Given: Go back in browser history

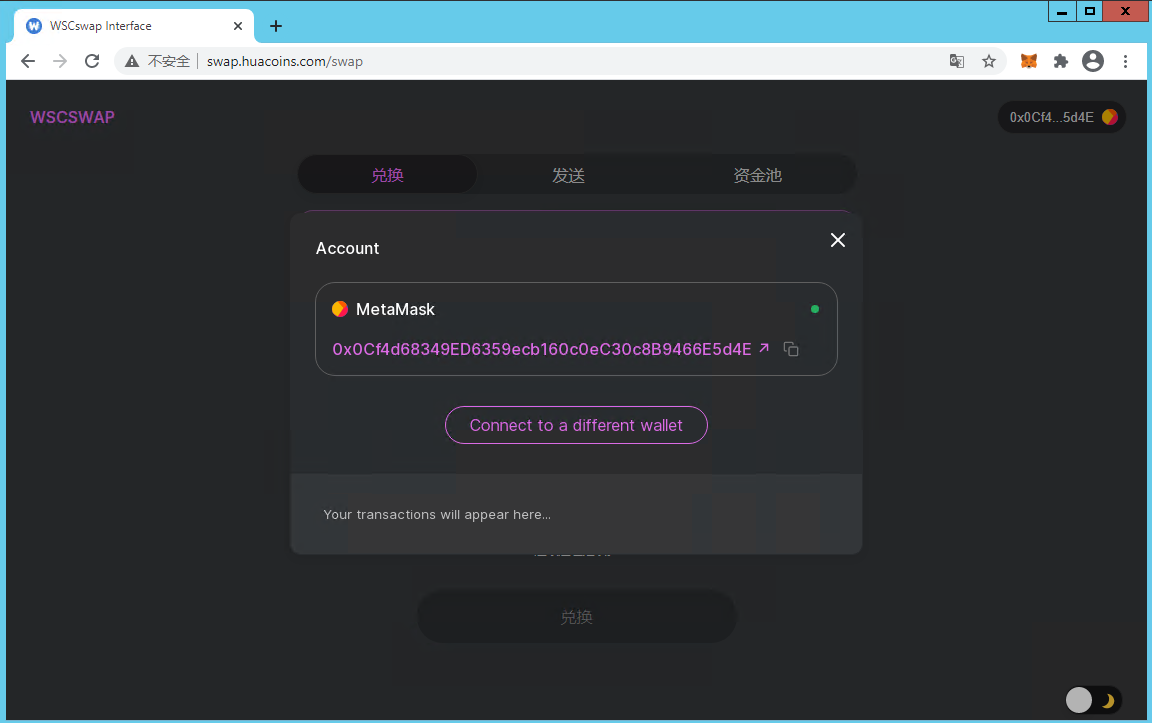Looking at the screenshot, I should [x=28, y=61].
